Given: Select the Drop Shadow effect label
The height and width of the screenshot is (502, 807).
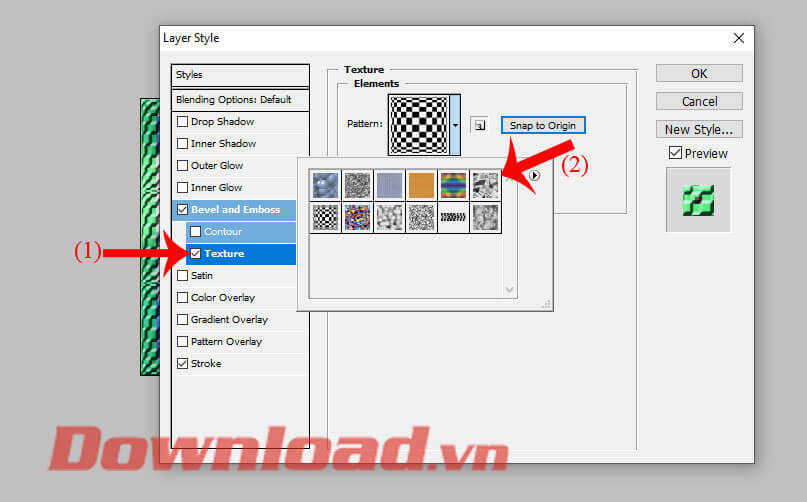Looking at the screenshot, I should 222,122.
